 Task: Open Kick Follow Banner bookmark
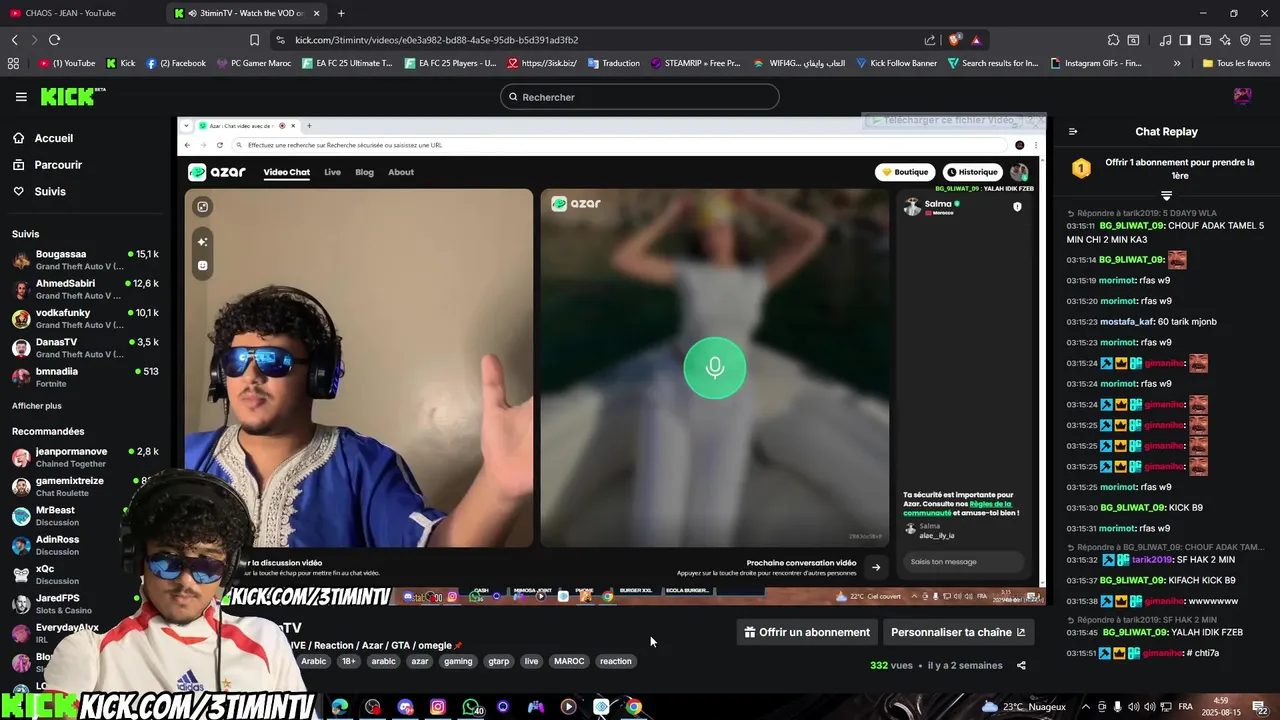[896, 63]
